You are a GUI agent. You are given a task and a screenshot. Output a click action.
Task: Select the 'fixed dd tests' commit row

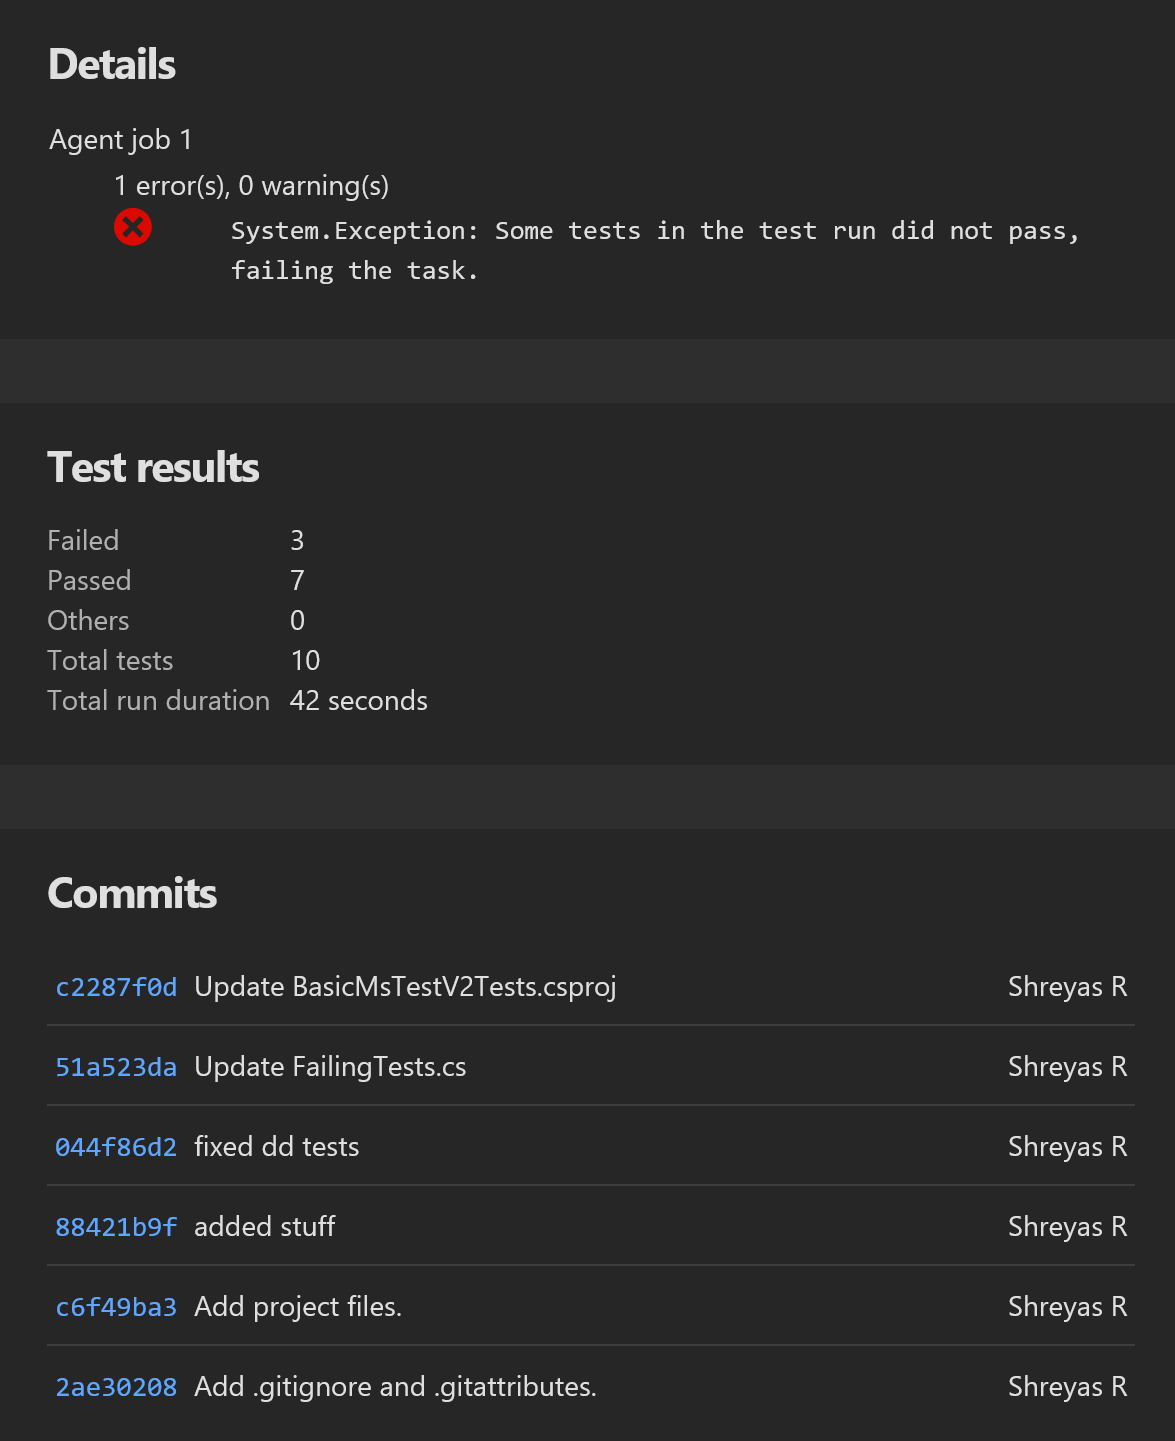click(x=277, y=1147)
